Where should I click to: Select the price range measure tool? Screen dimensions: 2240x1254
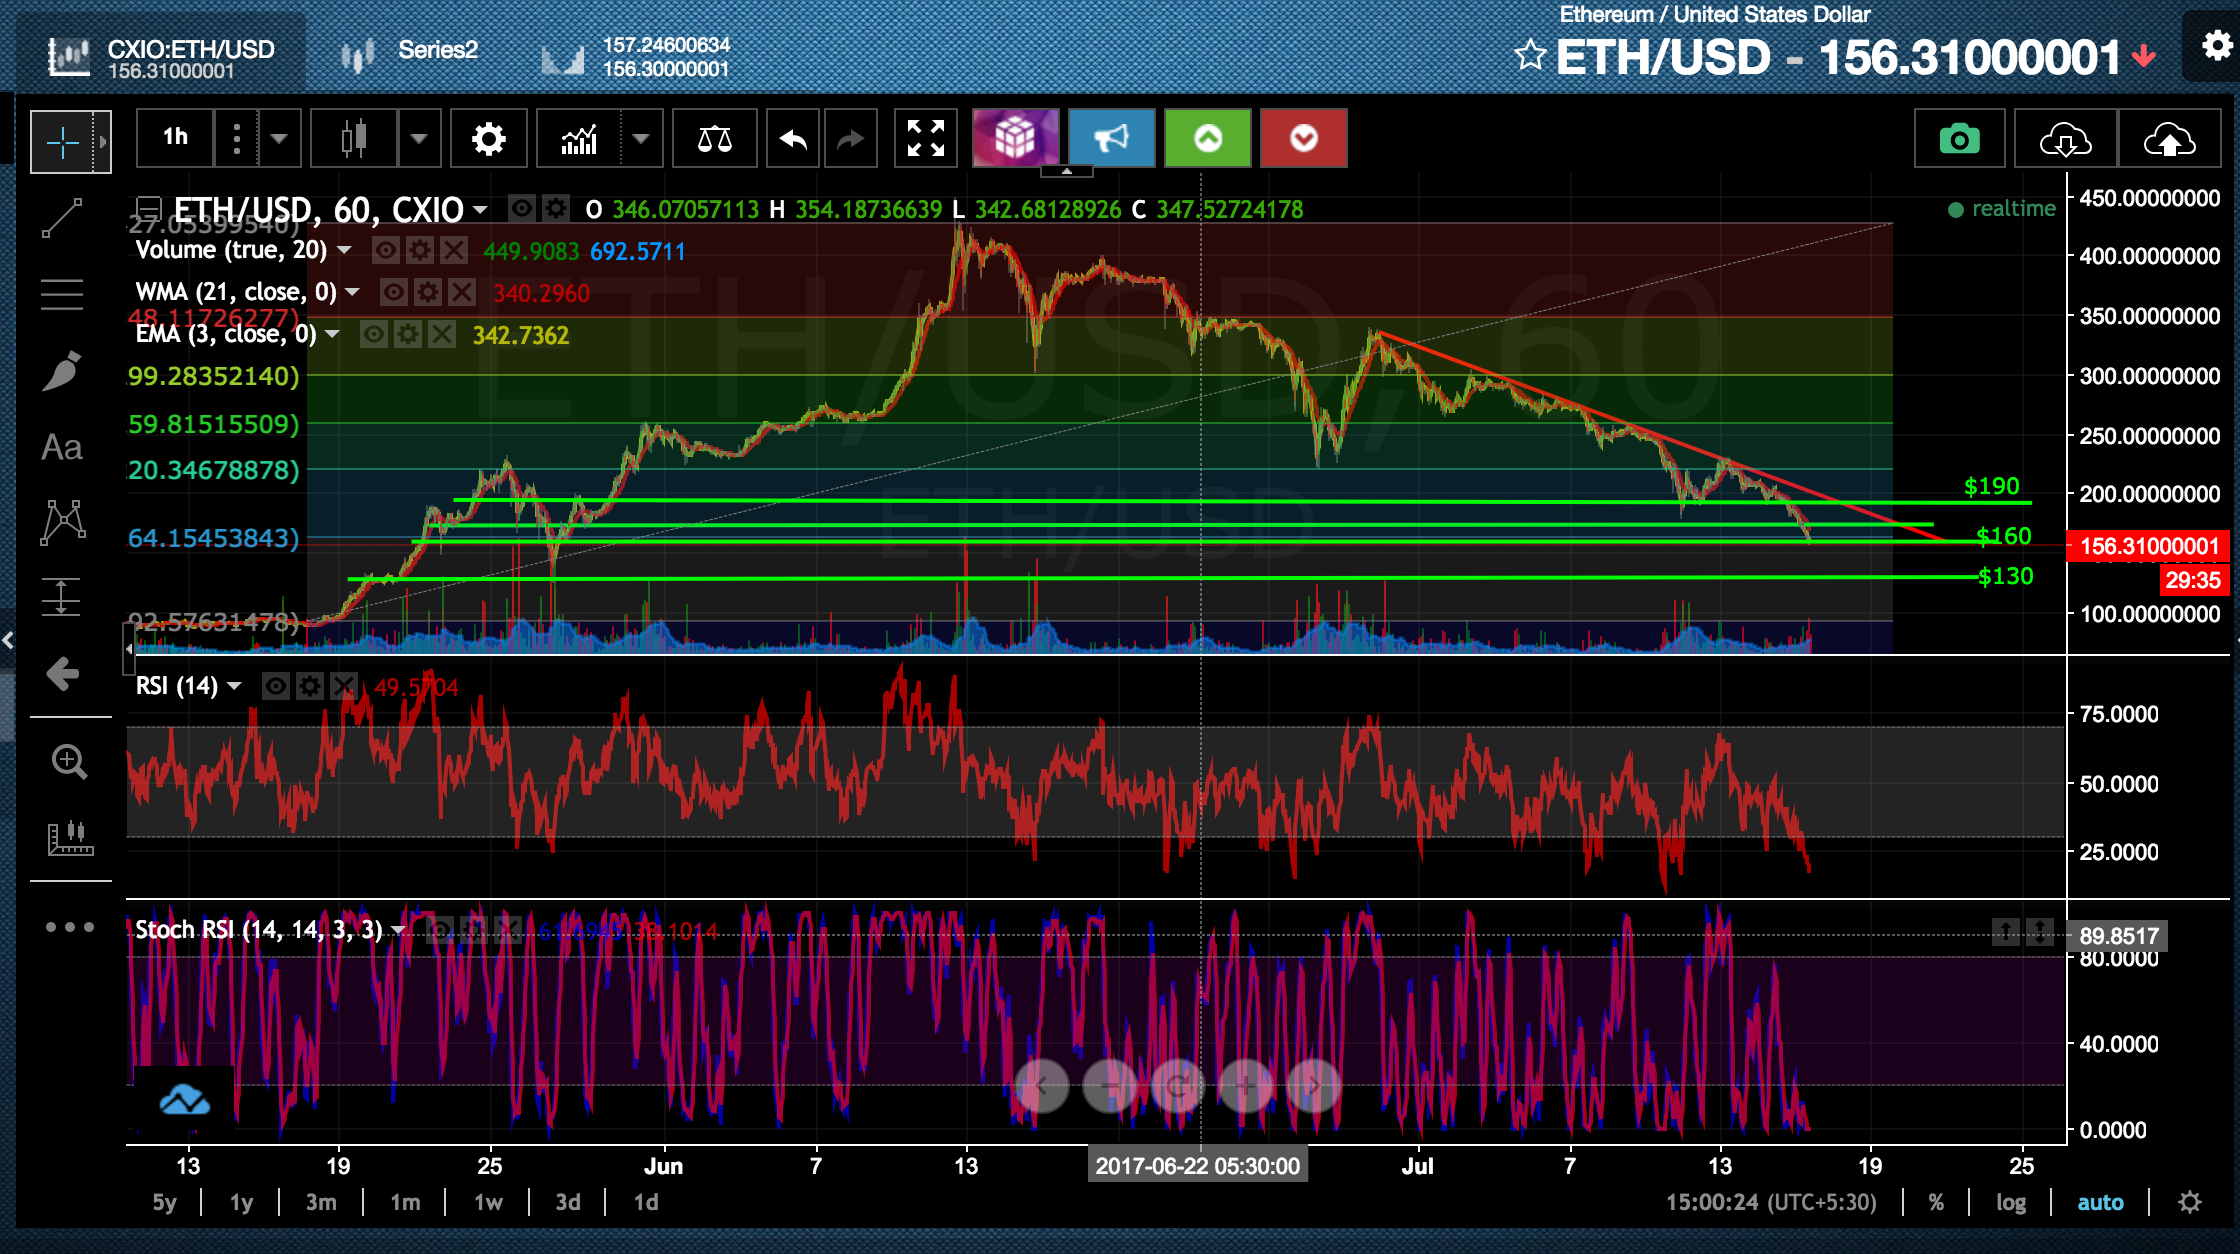(62, 597)
